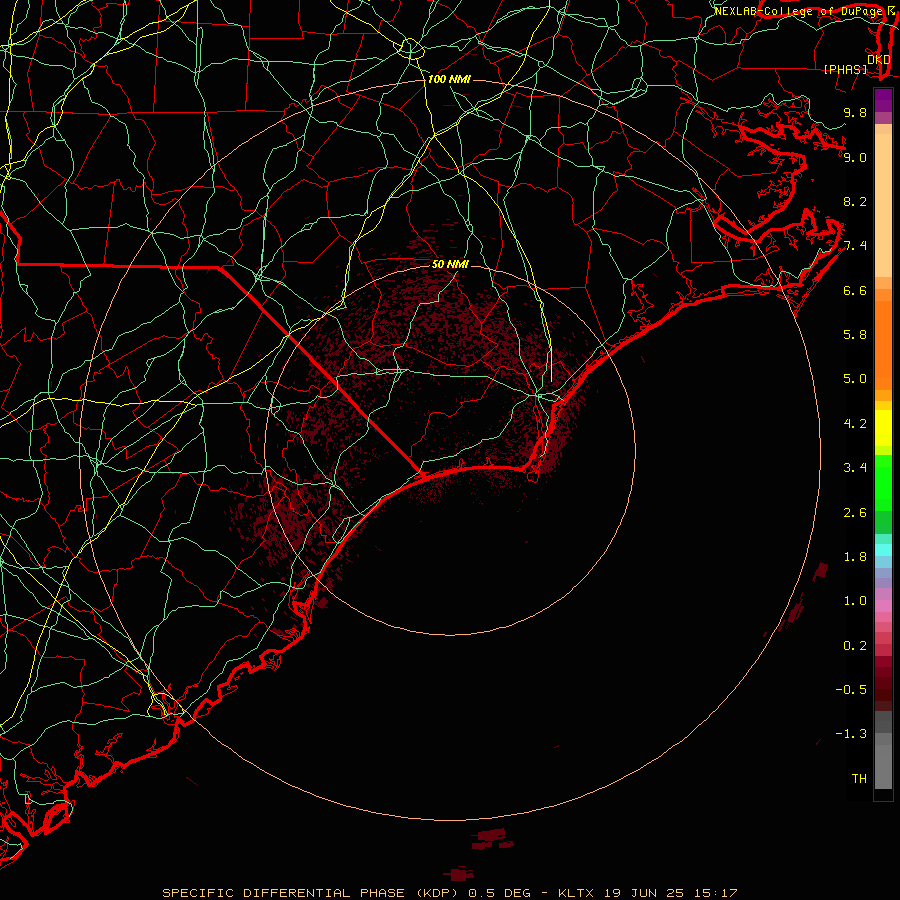Click the 9.0 scale label
The height and width of the screenshot is (900, 900).
(x=855, y=157)
